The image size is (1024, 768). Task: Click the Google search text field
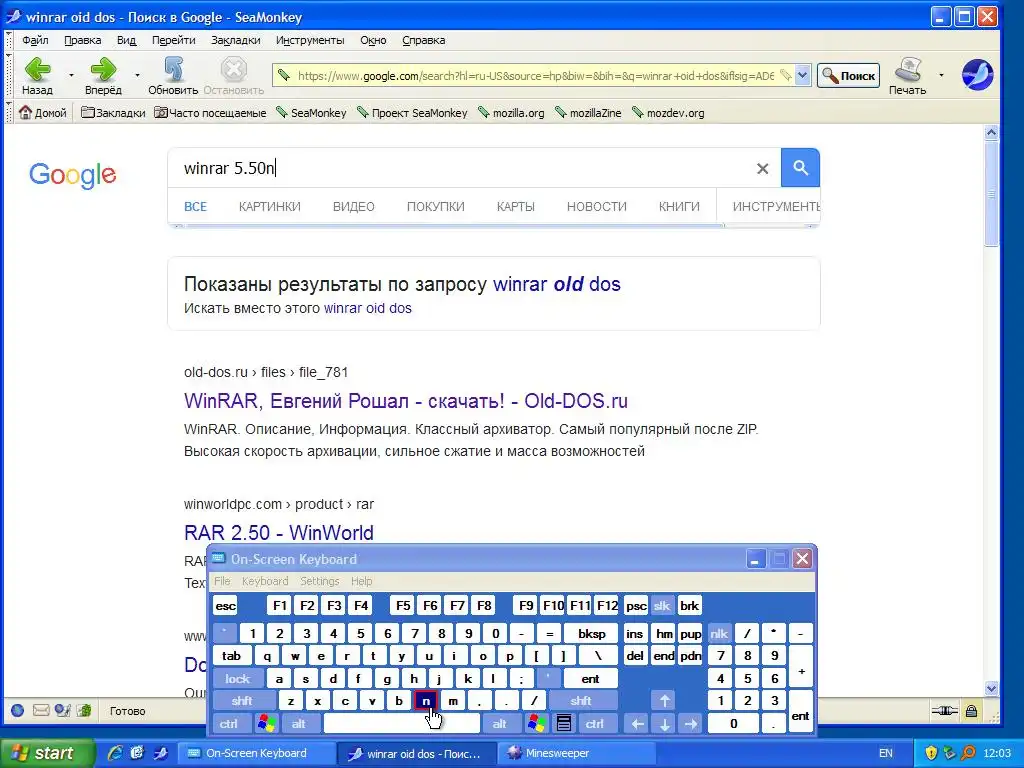pyautogui.click(x=464, y=168)
